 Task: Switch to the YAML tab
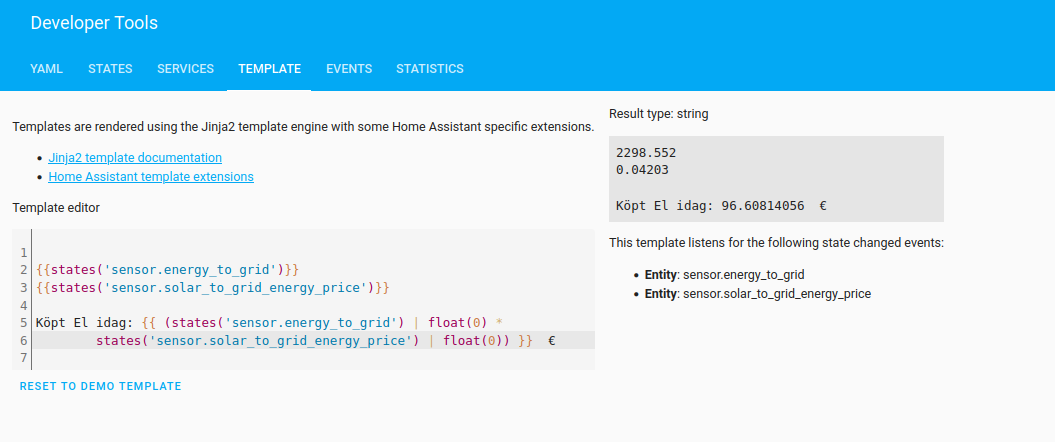click(x=47, y=69)
